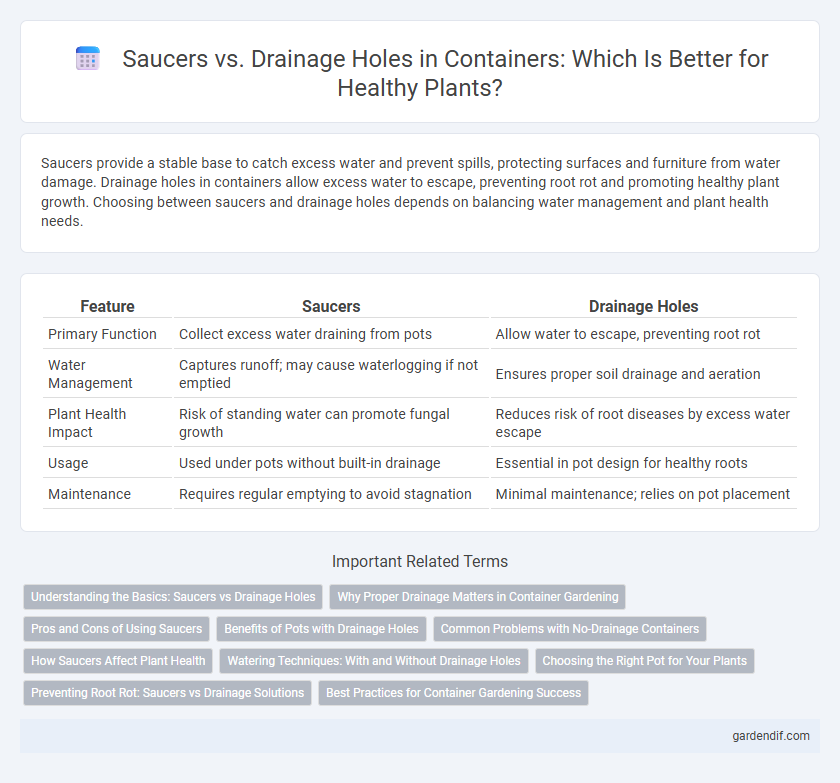Open Preventing Root Rot: Saucers vs Drainage Solutions

pyautogui.click(x=167, y=693)
